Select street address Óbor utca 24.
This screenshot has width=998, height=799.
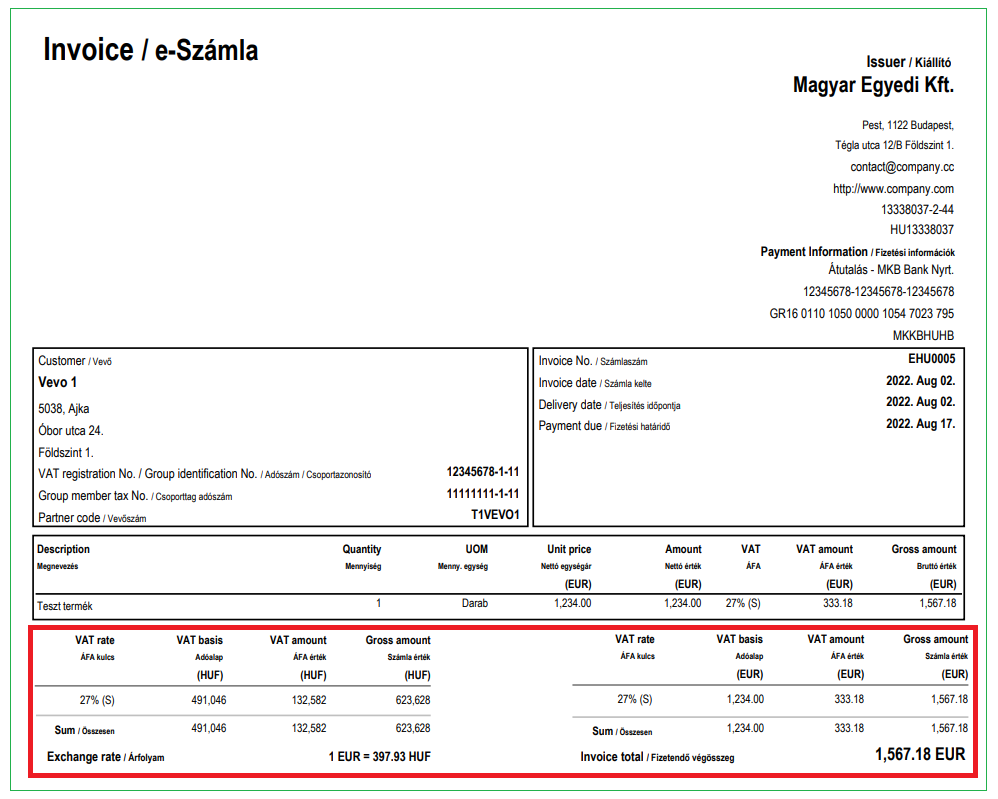[71, 430]
